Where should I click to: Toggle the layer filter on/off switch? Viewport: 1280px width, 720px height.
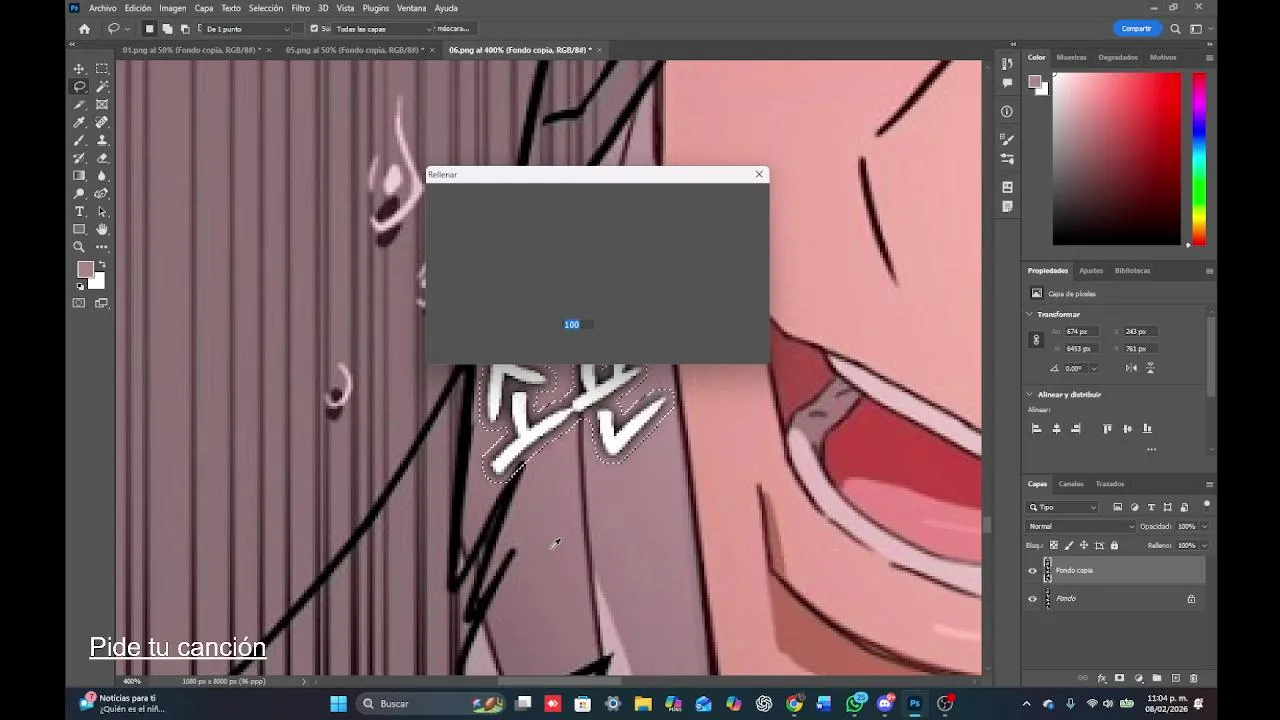pyautogui.click(x=1207, y=504)
